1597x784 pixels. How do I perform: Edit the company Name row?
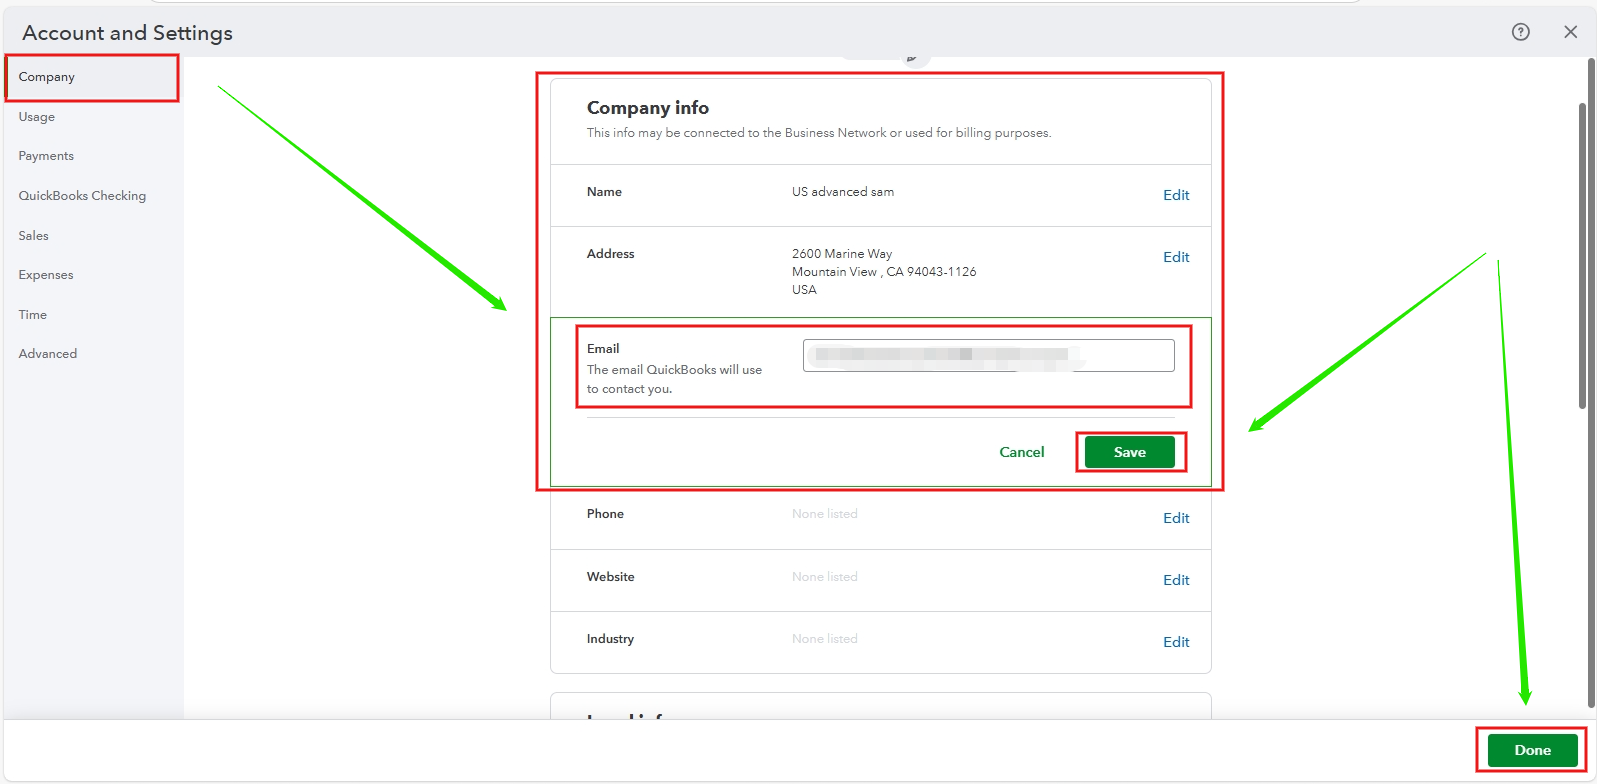pos(1176,195)
